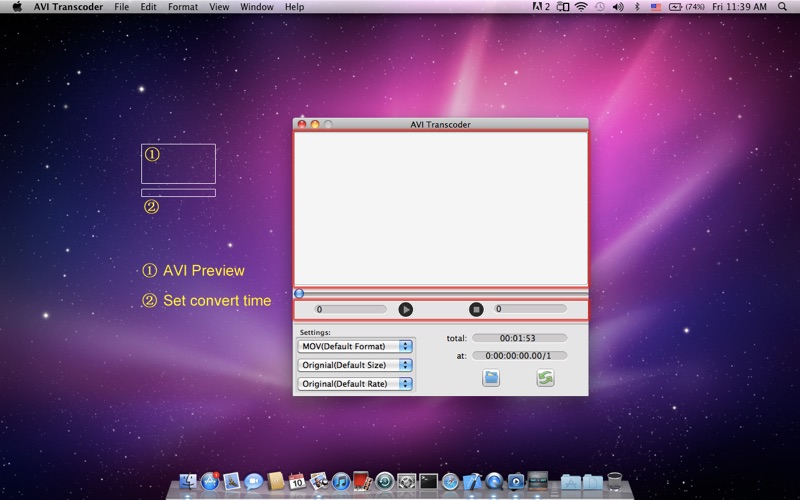This screenshot has height=500, width=800.
Task: Open iCal calendar in the dock
Action: [297, 481]
